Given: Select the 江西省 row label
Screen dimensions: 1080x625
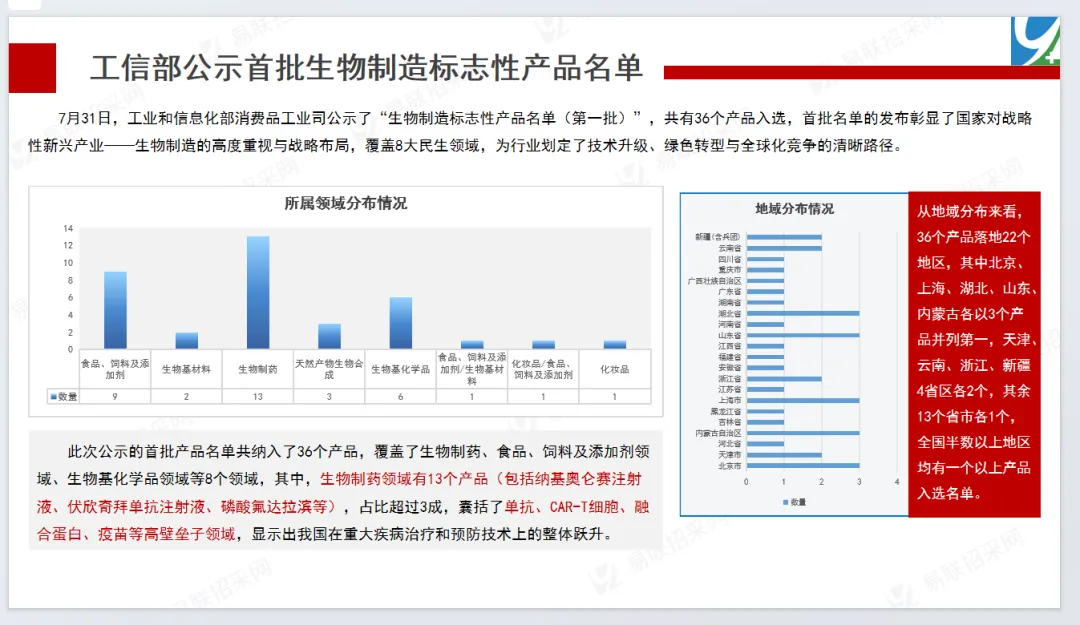Looking at the screenshot, I should pyautogui.click(x=729, y=346).
